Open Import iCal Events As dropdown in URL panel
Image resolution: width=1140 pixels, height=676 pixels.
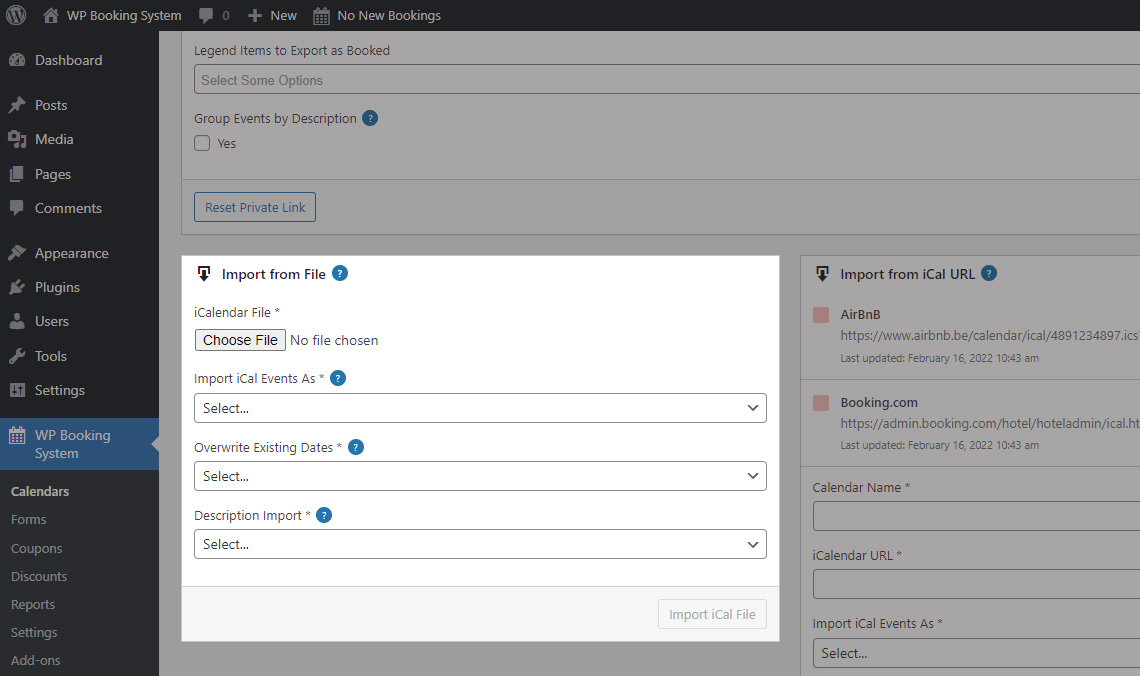pyautogui.click(x=976, y=653)
